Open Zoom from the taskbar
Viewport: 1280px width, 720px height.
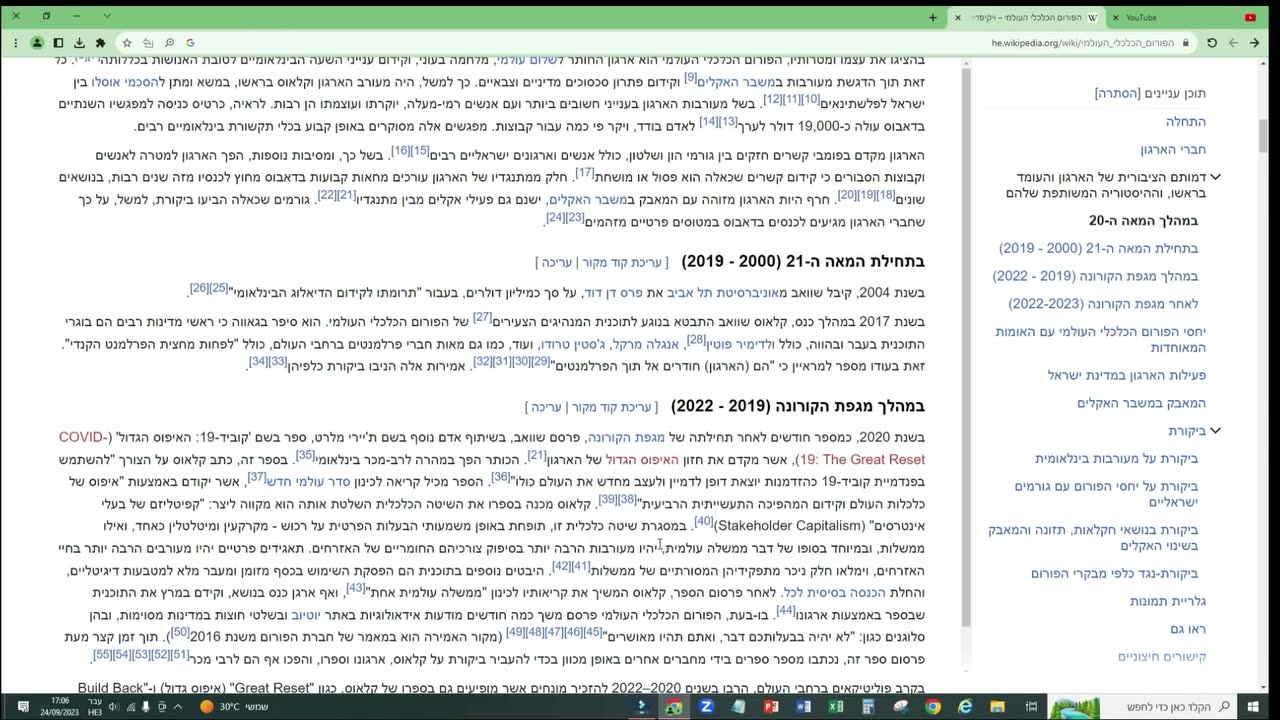tap(706, 707)
